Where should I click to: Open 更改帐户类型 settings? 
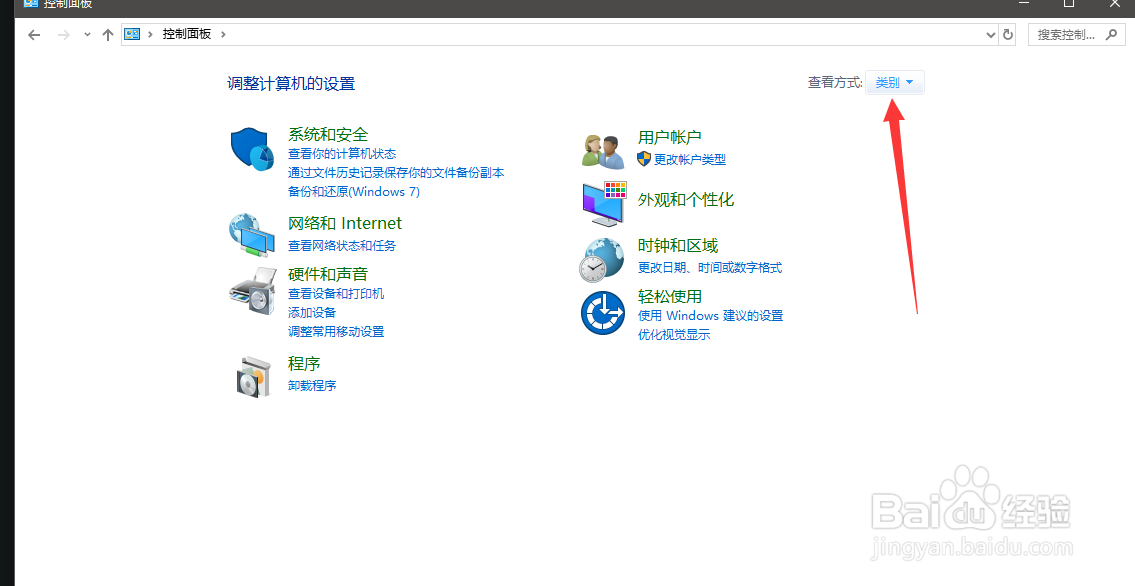coord(691,159)
